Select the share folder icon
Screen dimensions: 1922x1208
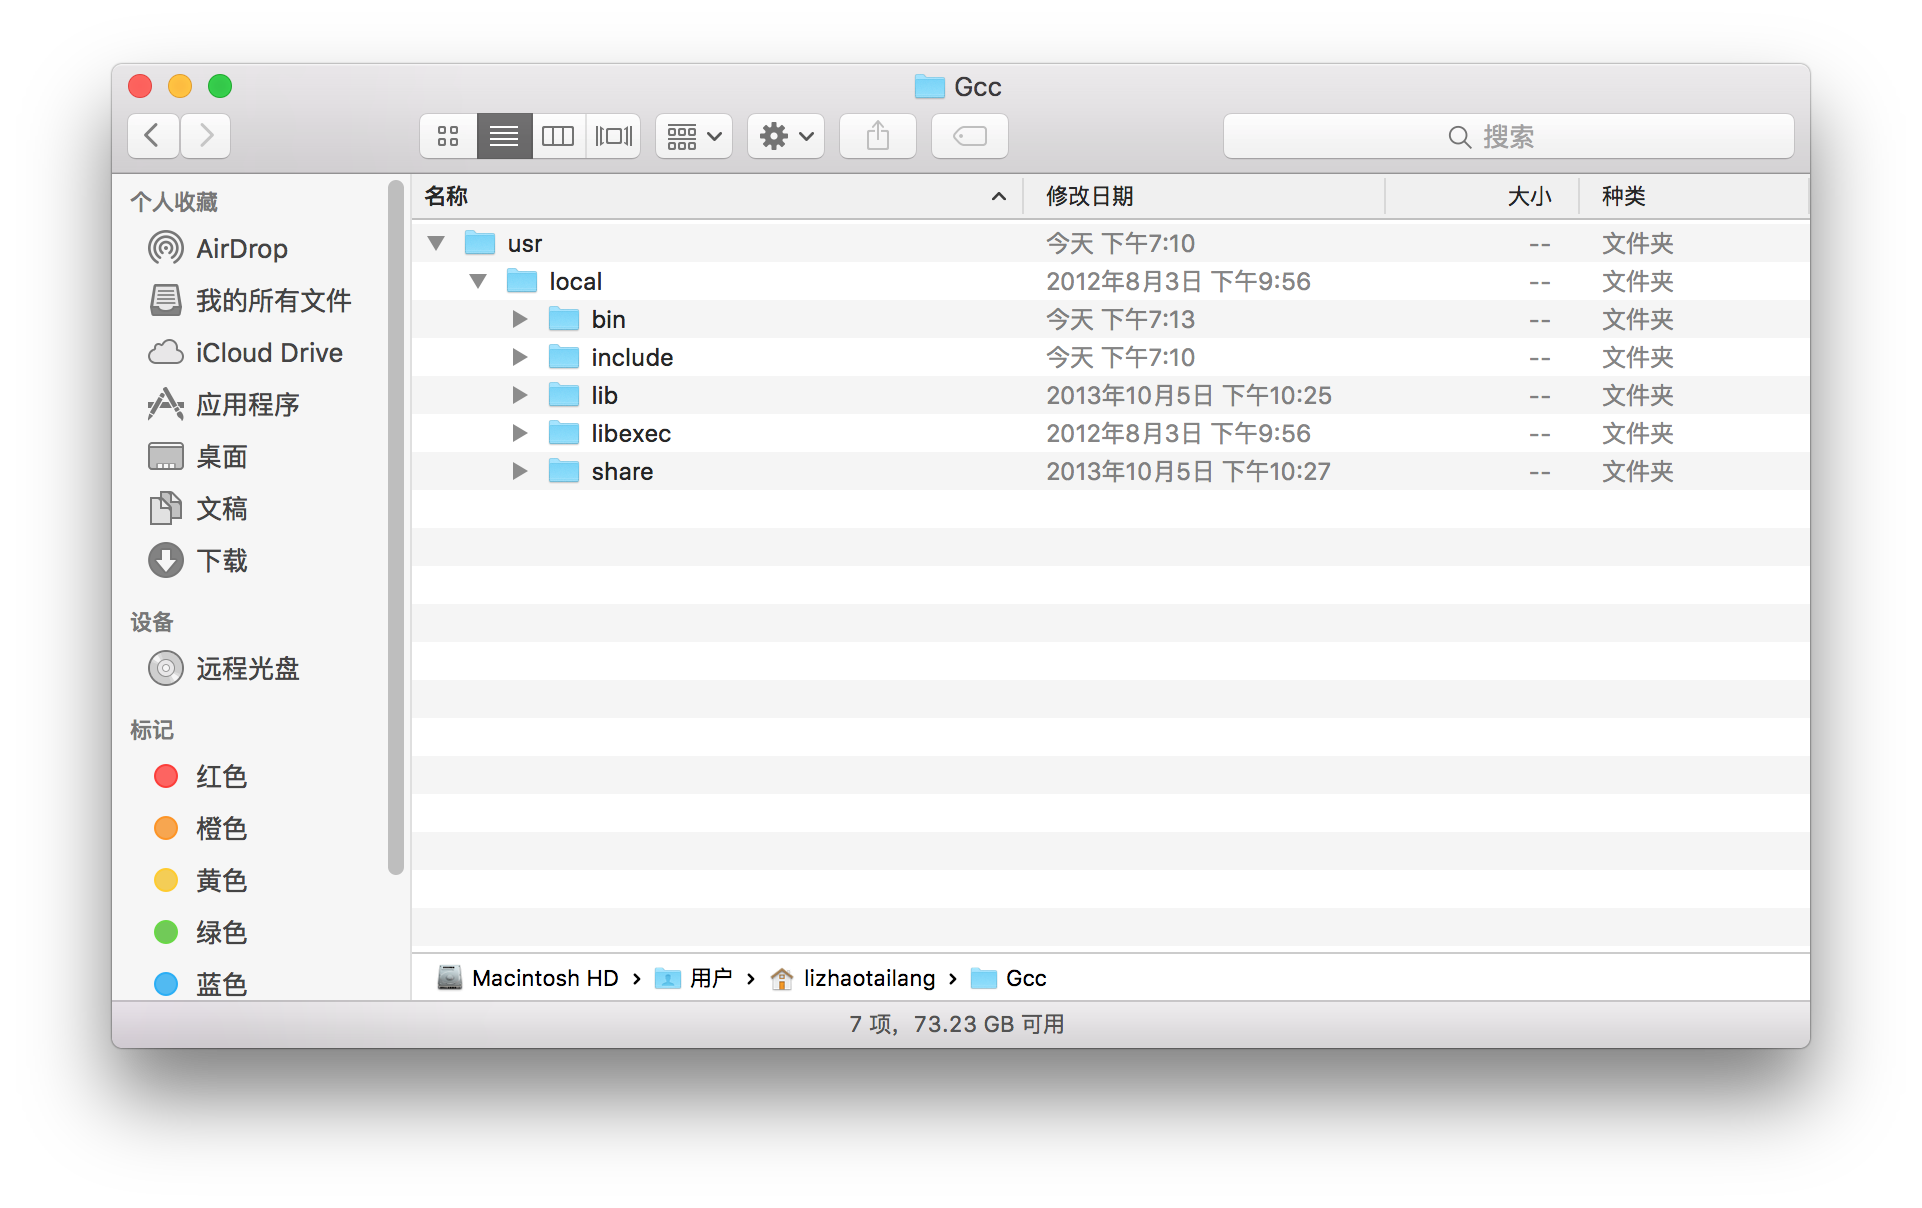(564, 471)
